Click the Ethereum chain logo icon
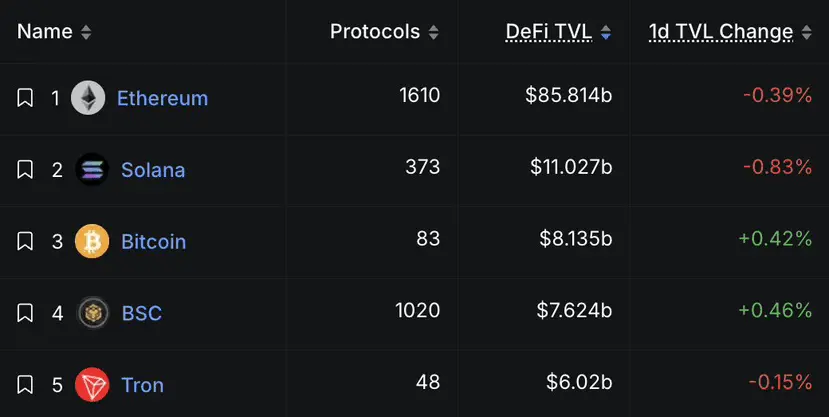 (x=88, y=98)
